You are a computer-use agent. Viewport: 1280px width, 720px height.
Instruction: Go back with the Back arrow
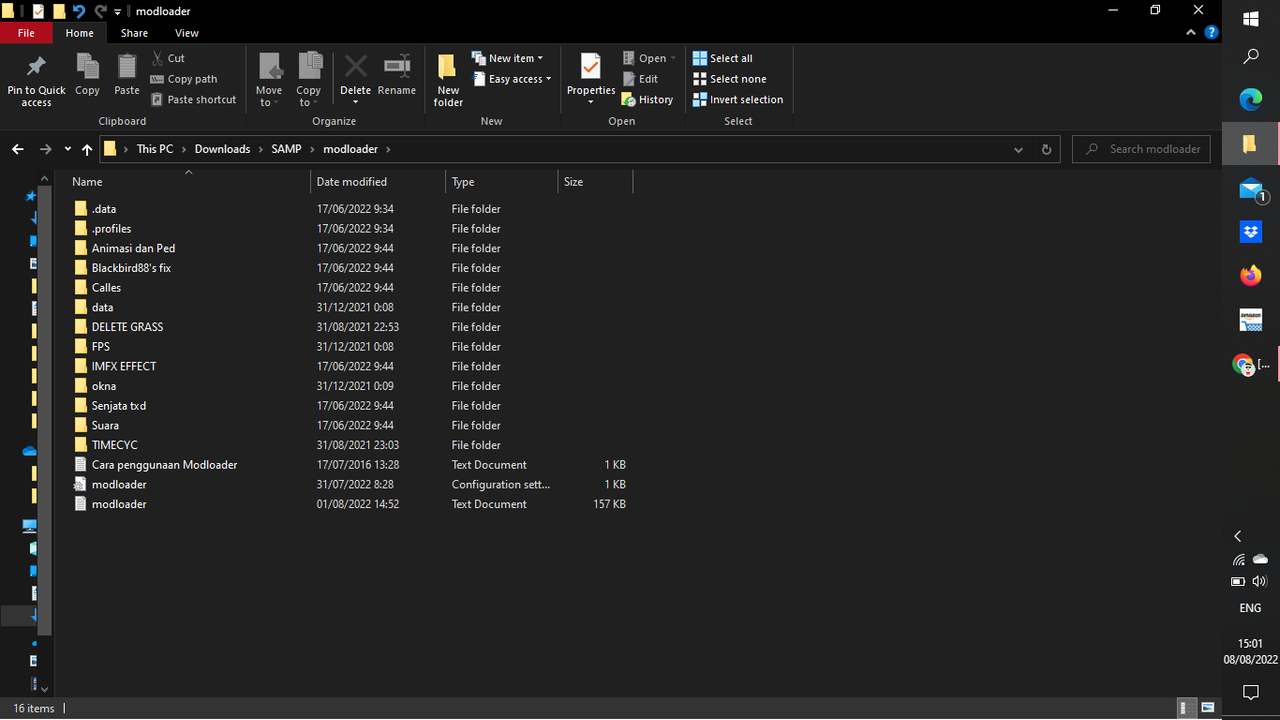(x=18, y=149)
